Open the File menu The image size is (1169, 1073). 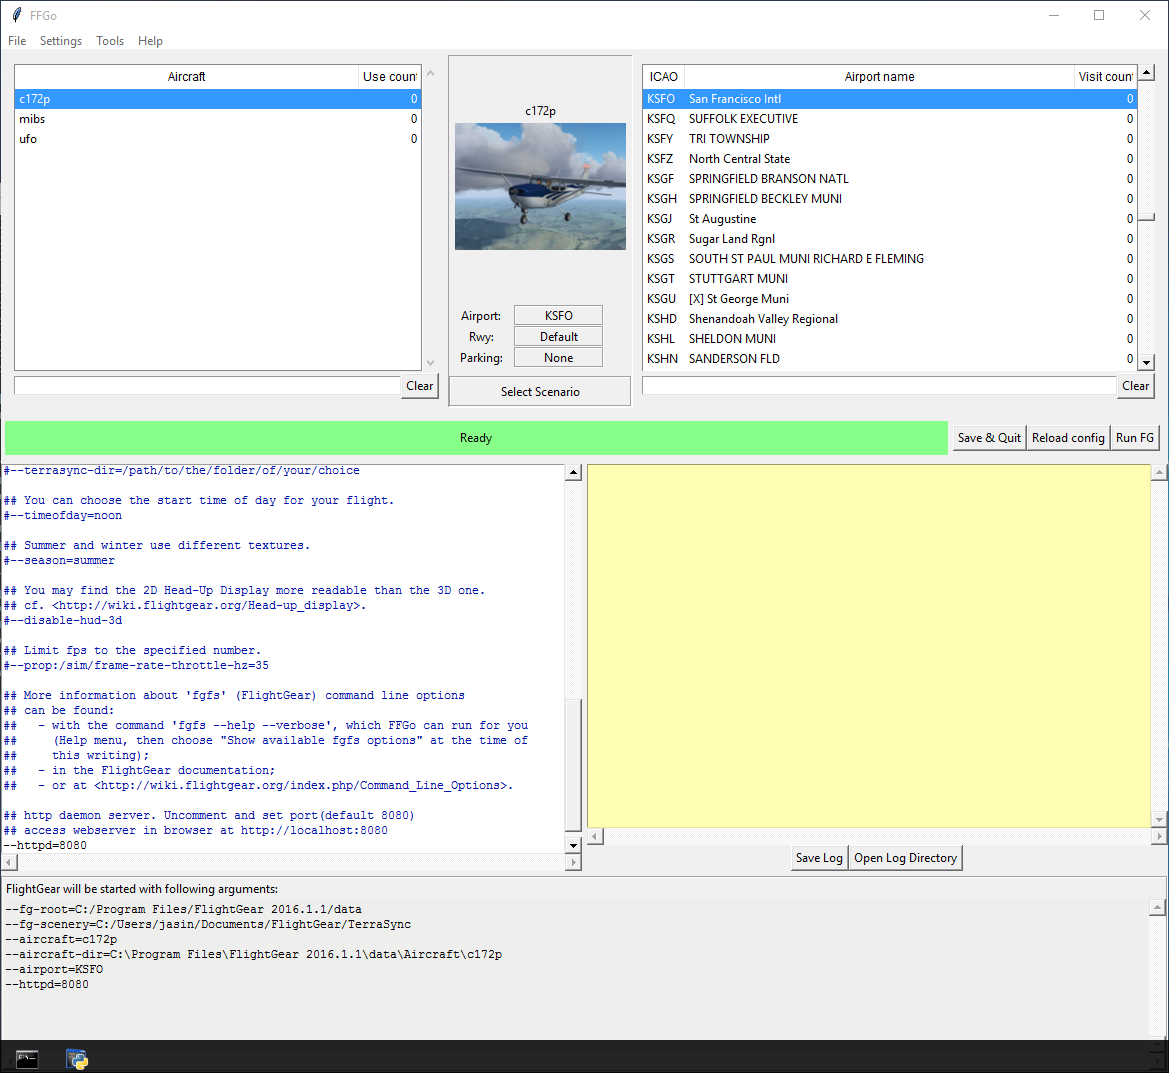[x=16, y=41]
